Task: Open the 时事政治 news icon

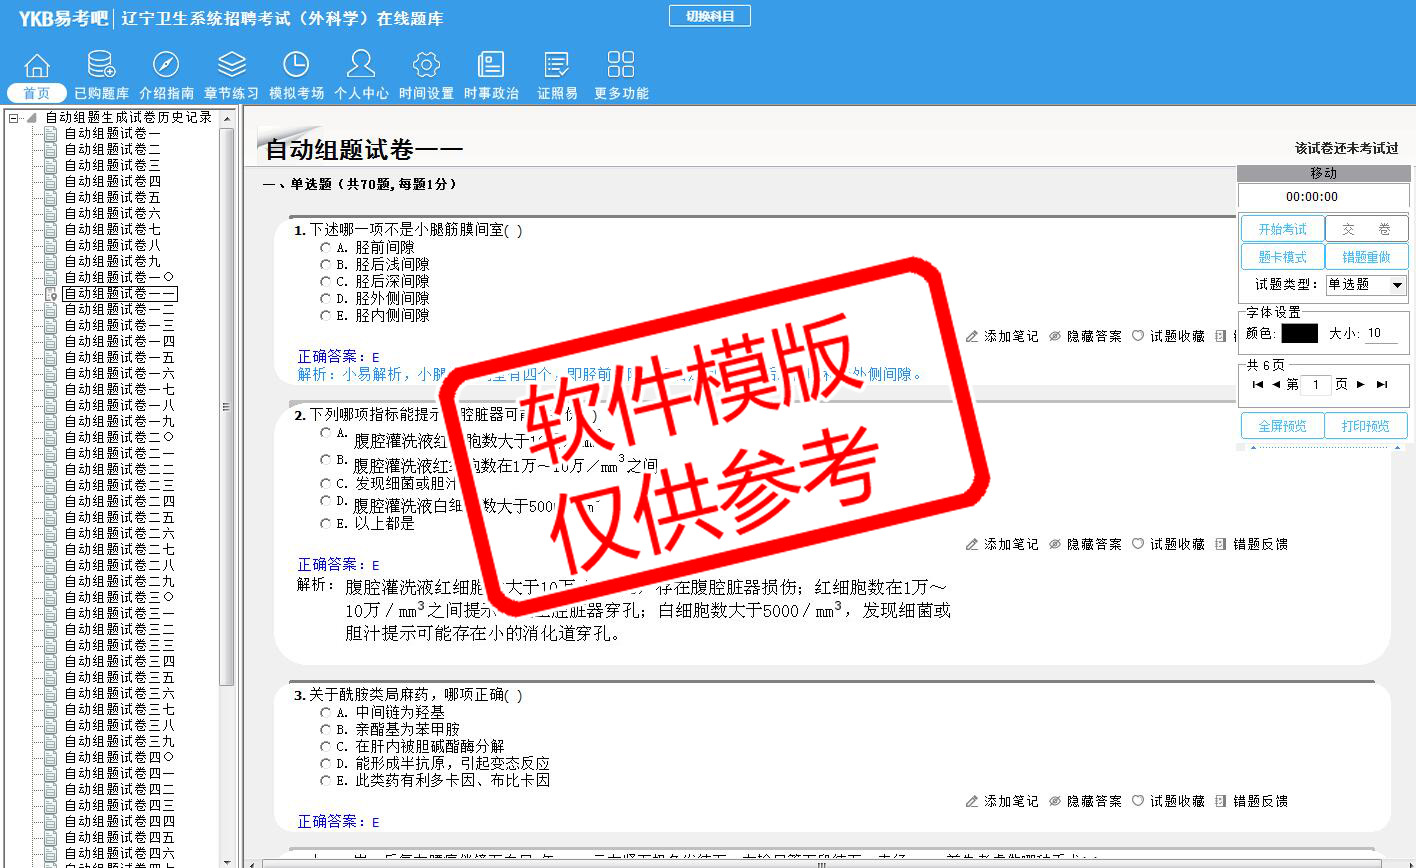Action: [x=491, y=66]
